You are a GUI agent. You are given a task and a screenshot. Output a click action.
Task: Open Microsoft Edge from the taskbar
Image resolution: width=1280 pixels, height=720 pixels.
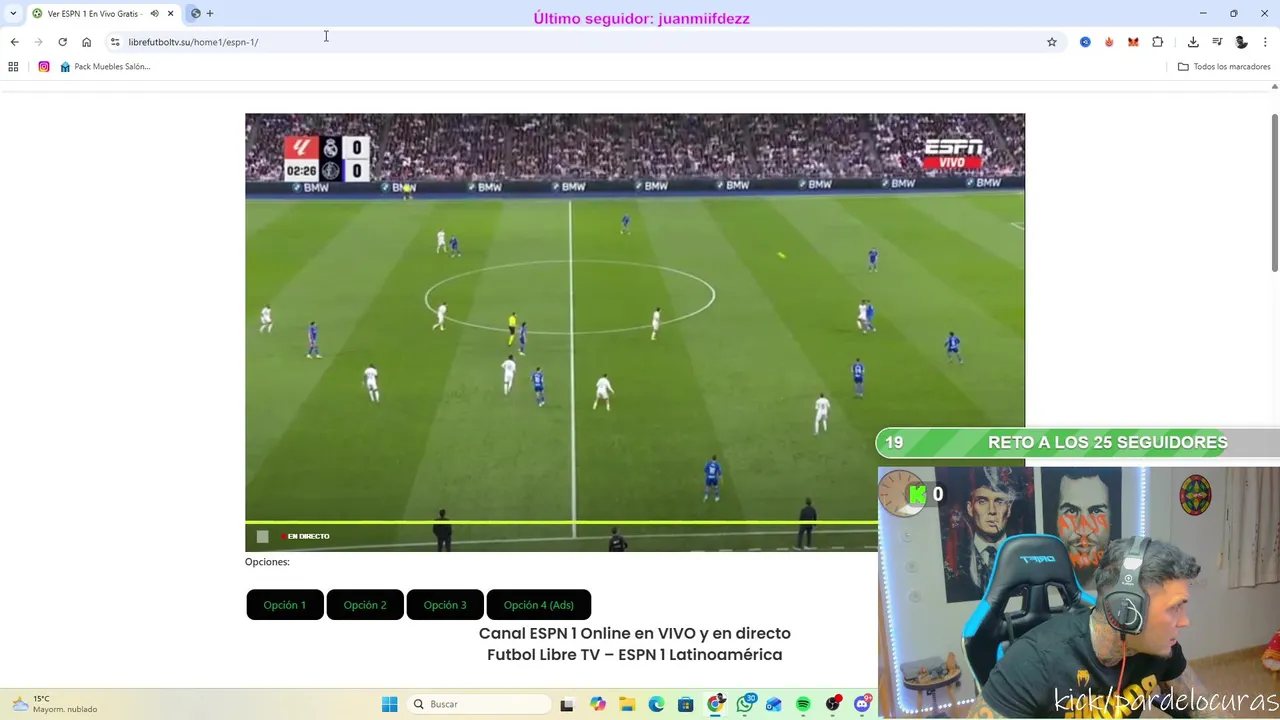pyautogui.click(x=656, y=704)
